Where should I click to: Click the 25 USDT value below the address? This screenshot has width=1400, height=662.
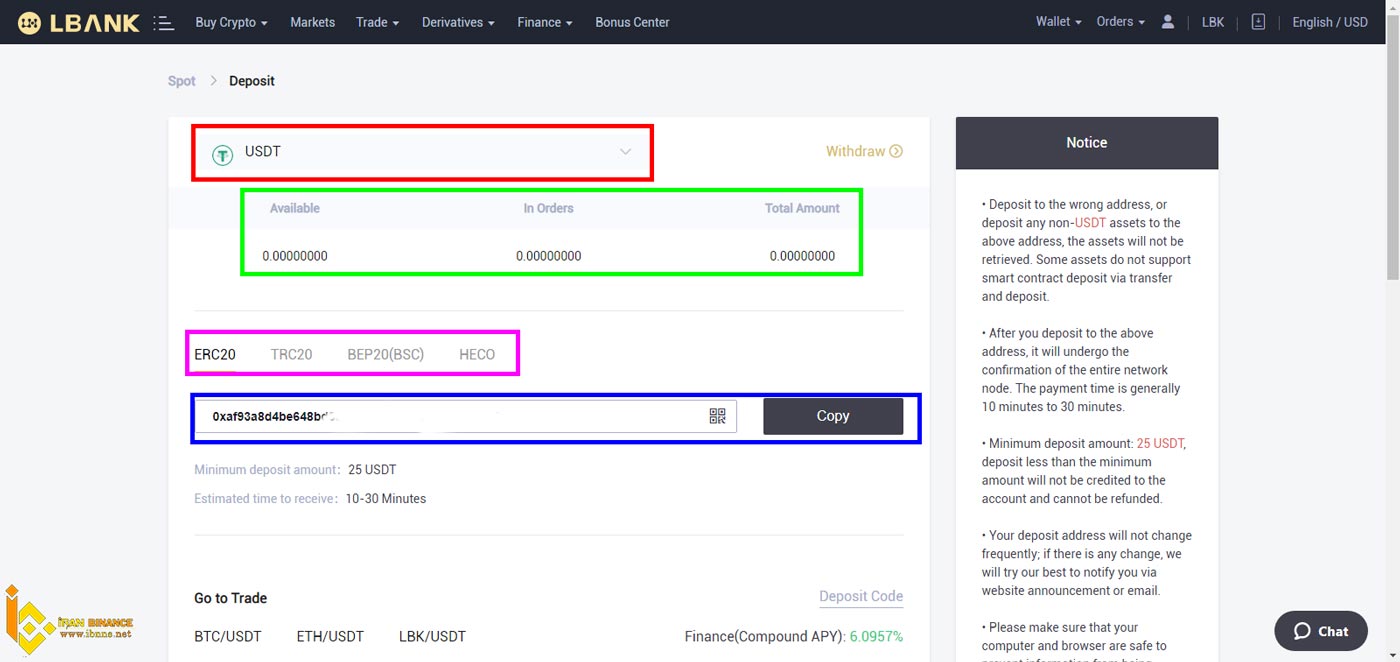(373, 469)
